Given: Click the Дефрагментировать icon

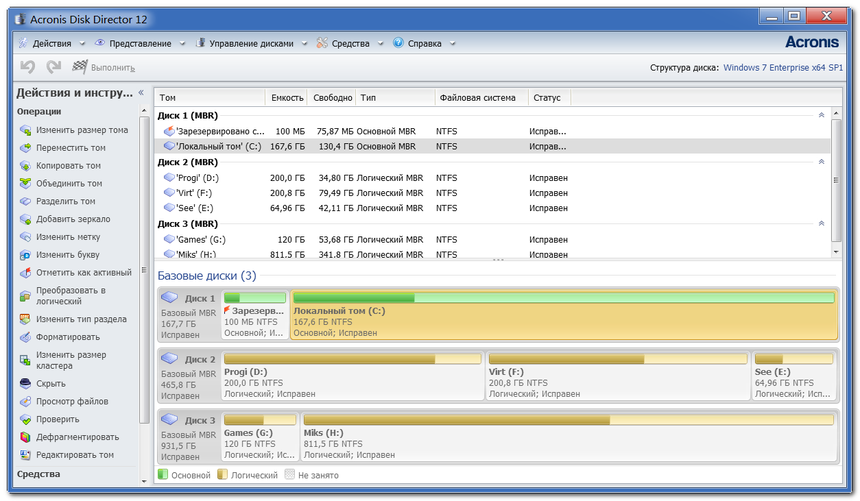Looking at the screenshot, I should [x=25, y=437].
